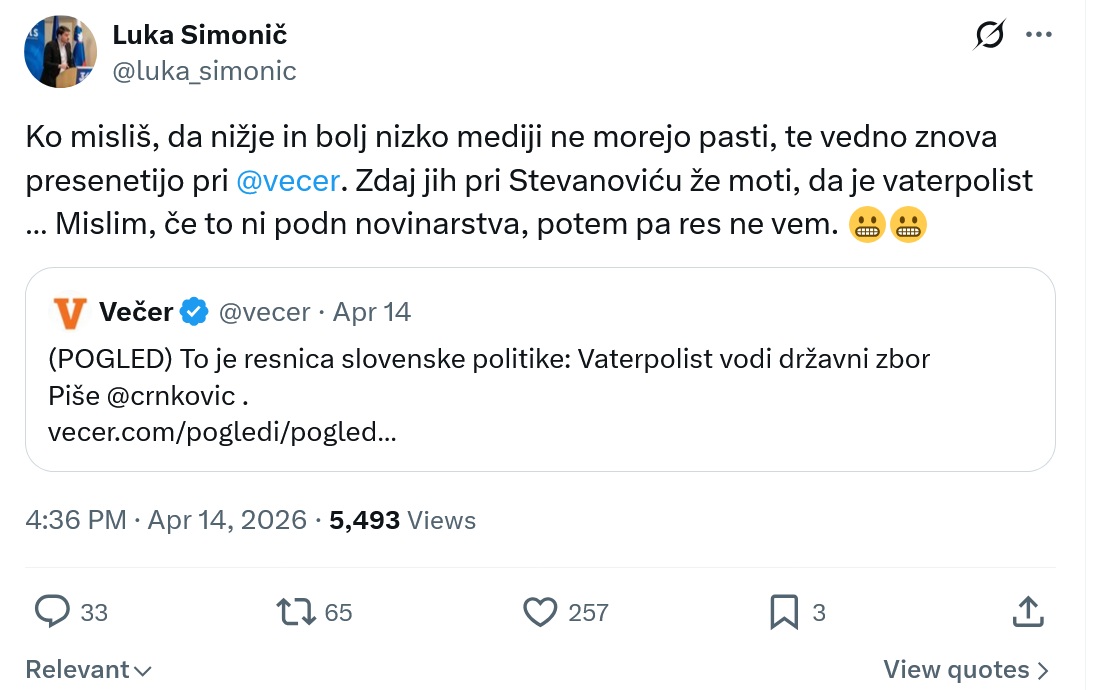Viewport: 1118px width, 690px height.
Task: Click the Grok icon on the tweet
Action: tap(989, 36)
